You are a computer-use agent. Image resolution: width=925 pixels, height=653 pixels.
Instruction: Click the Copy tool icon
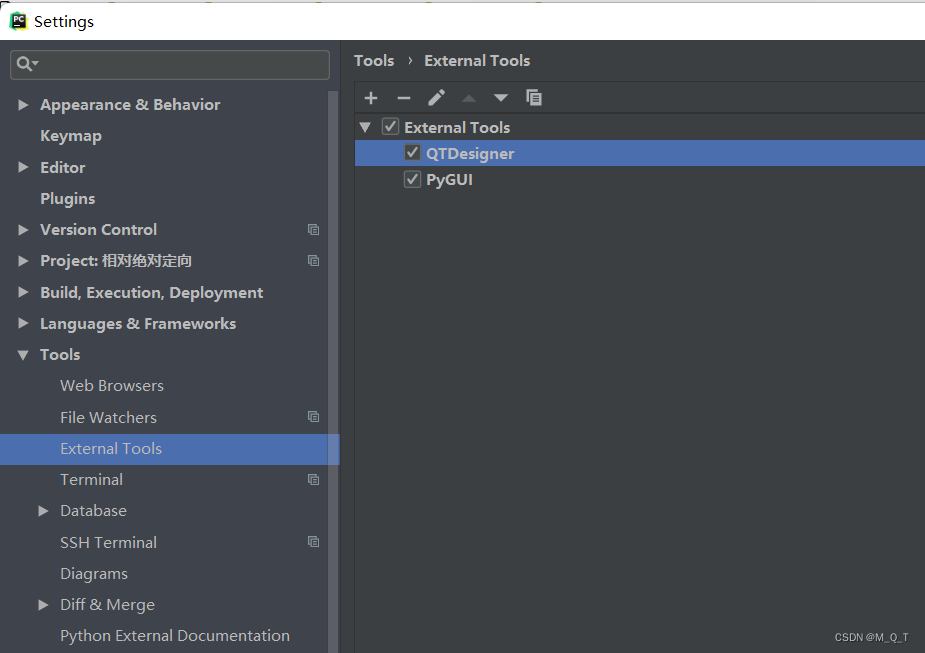pos(534,98)
